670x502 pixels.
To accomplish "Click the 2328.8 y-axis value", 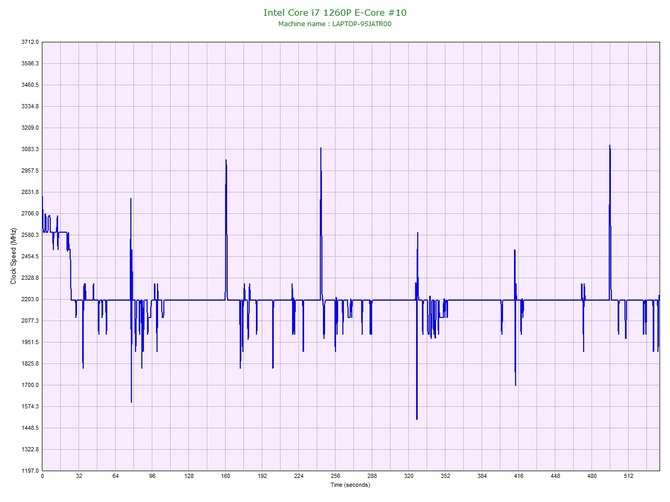I will coord(30,278).
